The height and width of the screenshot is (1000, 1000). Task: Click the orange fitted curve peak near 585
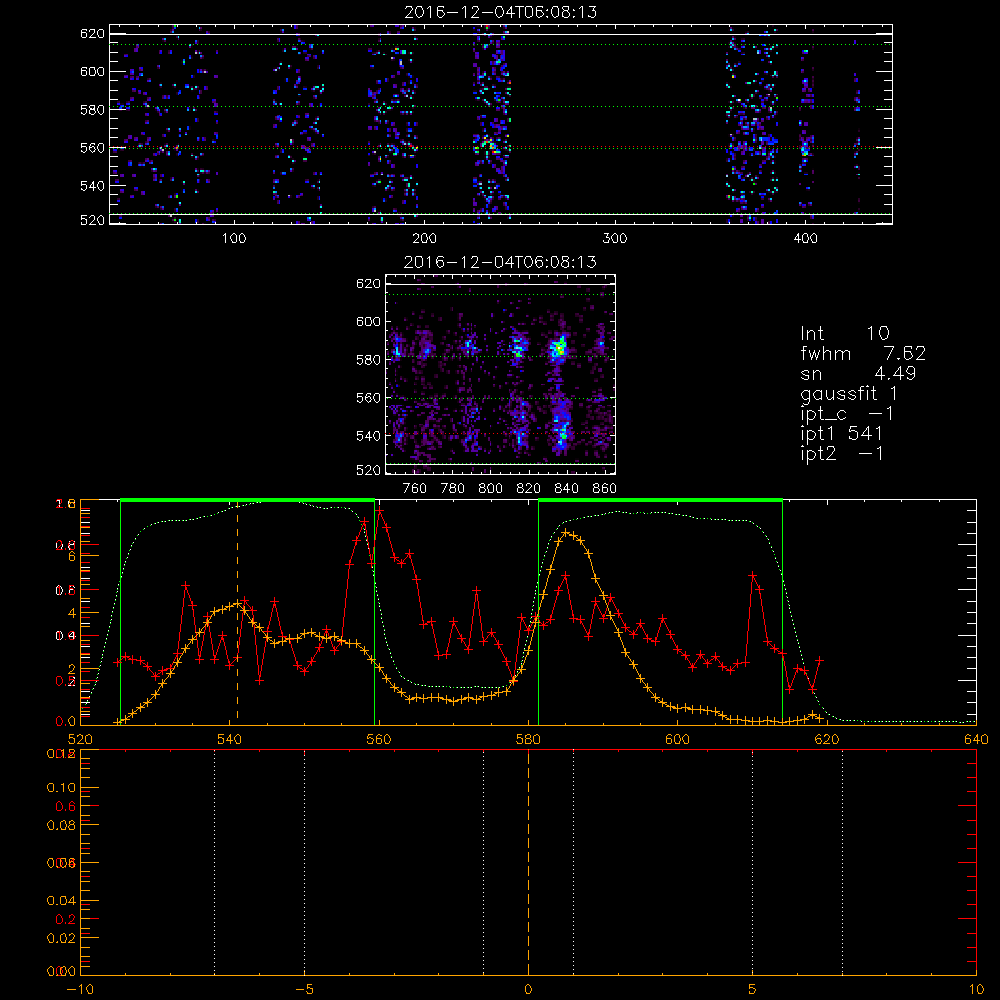(566, 532)
